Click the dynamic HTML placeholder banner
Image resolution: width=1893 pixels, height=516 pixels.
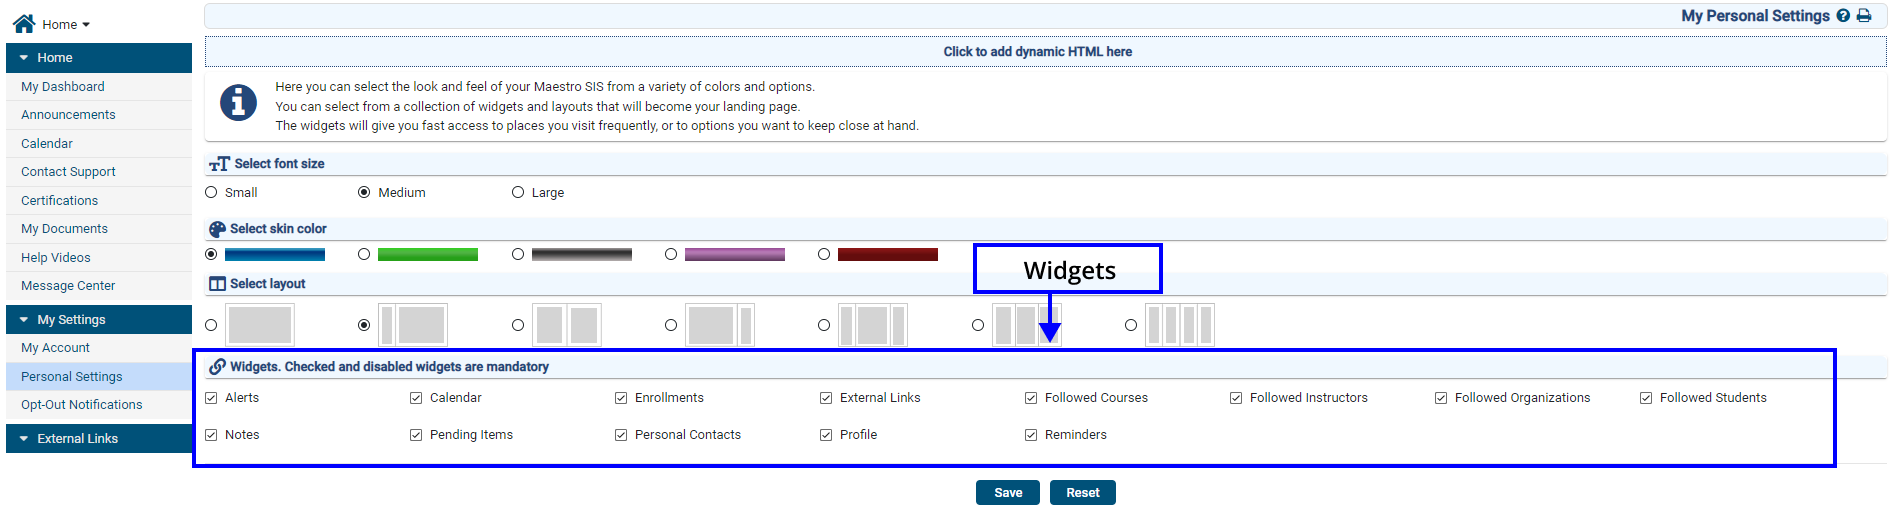[x=1037, y=52]
